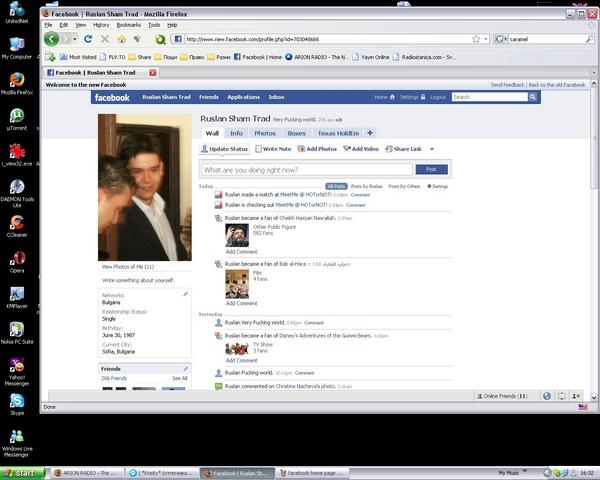The width and height of the screenshot is (600, 480).
Task: Launch Skype from desktop
Action: [x=17, y=404]
